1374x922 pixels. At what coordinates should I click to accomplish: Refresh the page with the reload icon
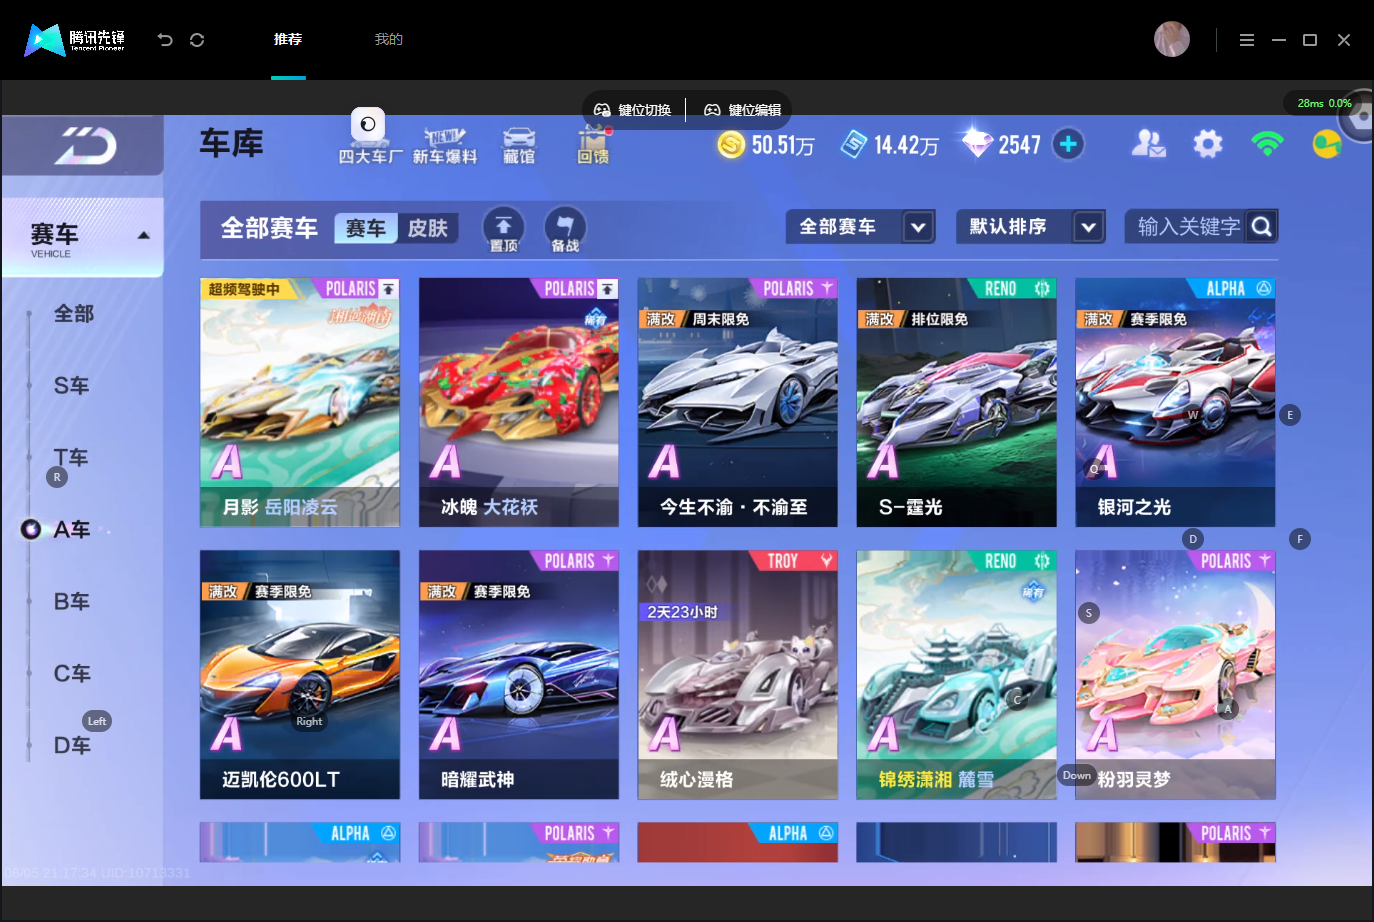pyautogui.click(x=197, y=40)
